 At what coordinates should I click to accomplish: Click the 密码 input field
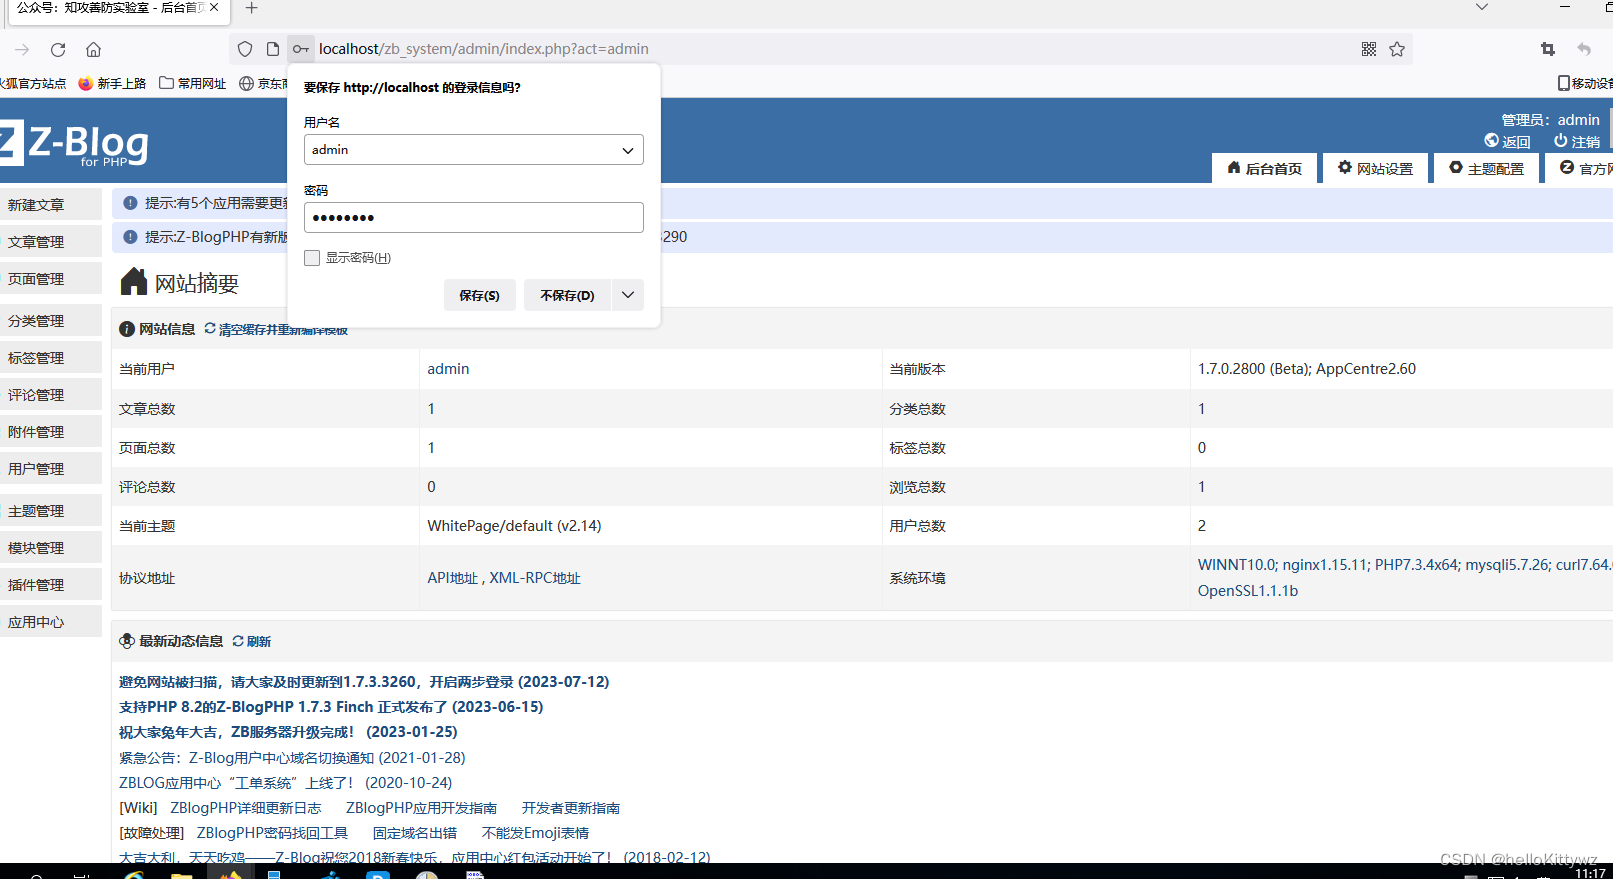pos(473,218)
